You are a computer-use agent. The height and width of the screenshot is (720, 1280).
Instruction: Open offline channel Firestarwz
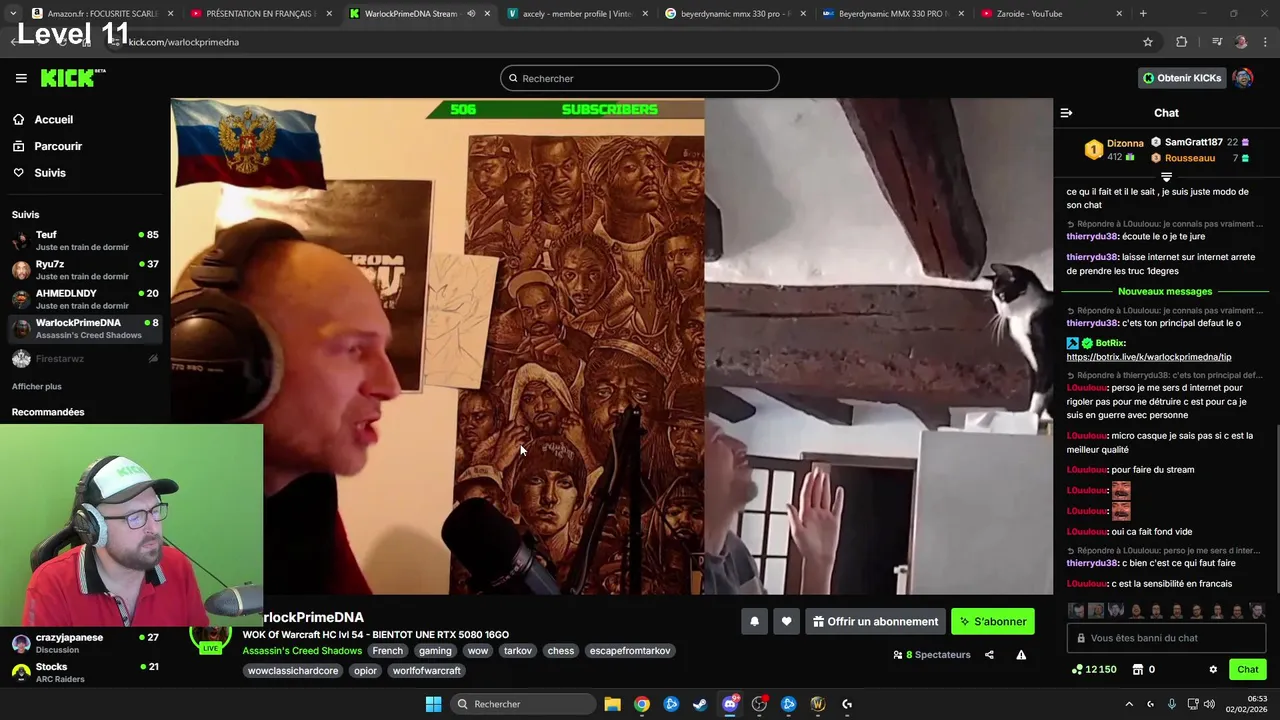point(85,358)
